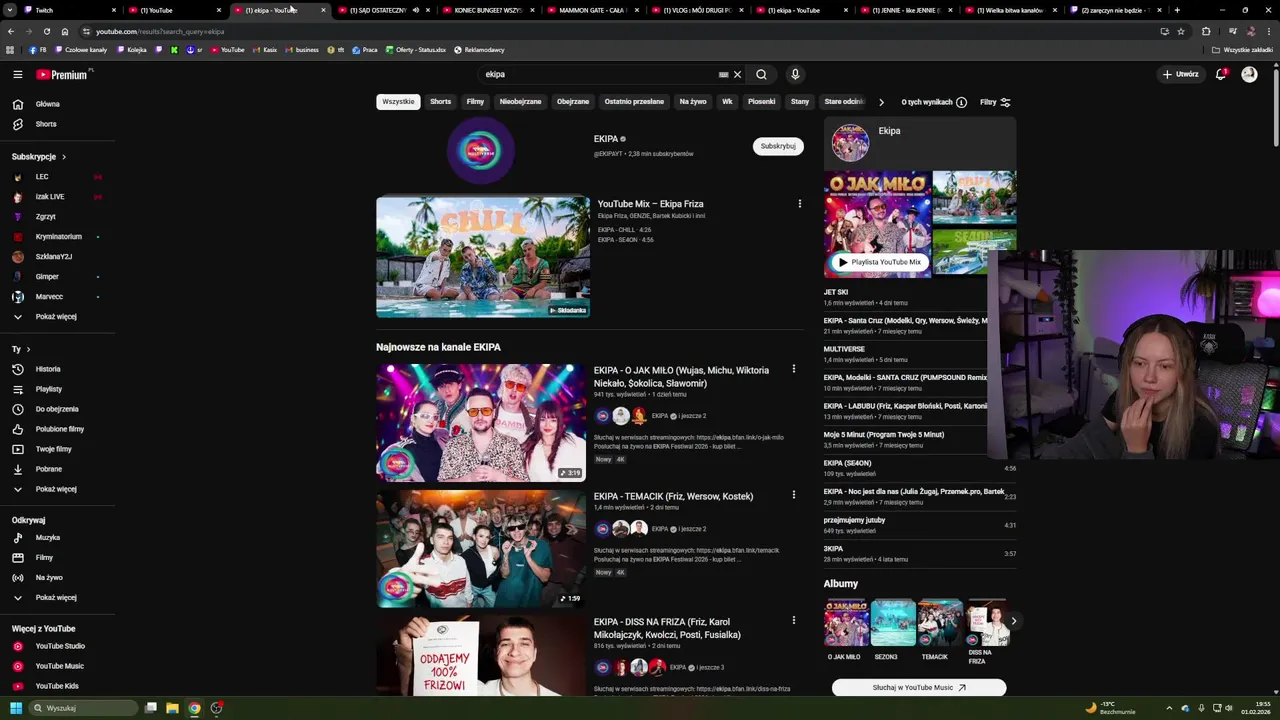The width and height of the screenshot is (1280, 720).
Task: Open the Utwórz create menu
Action: (1180, 74)
